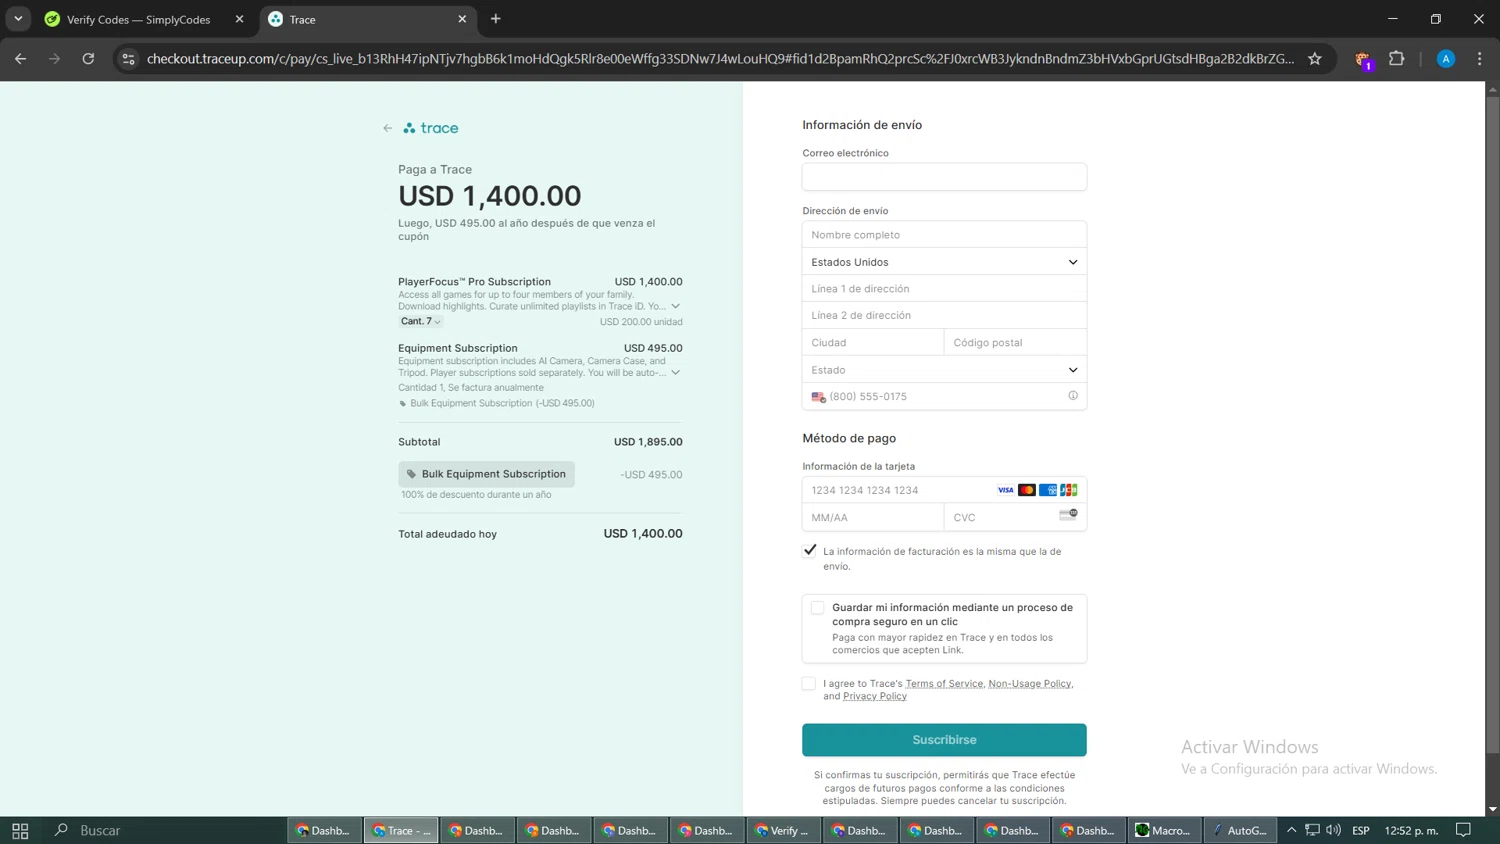Click the Trace logo
The height and width of the screenshot is (844, 1500).
point(431,128)
